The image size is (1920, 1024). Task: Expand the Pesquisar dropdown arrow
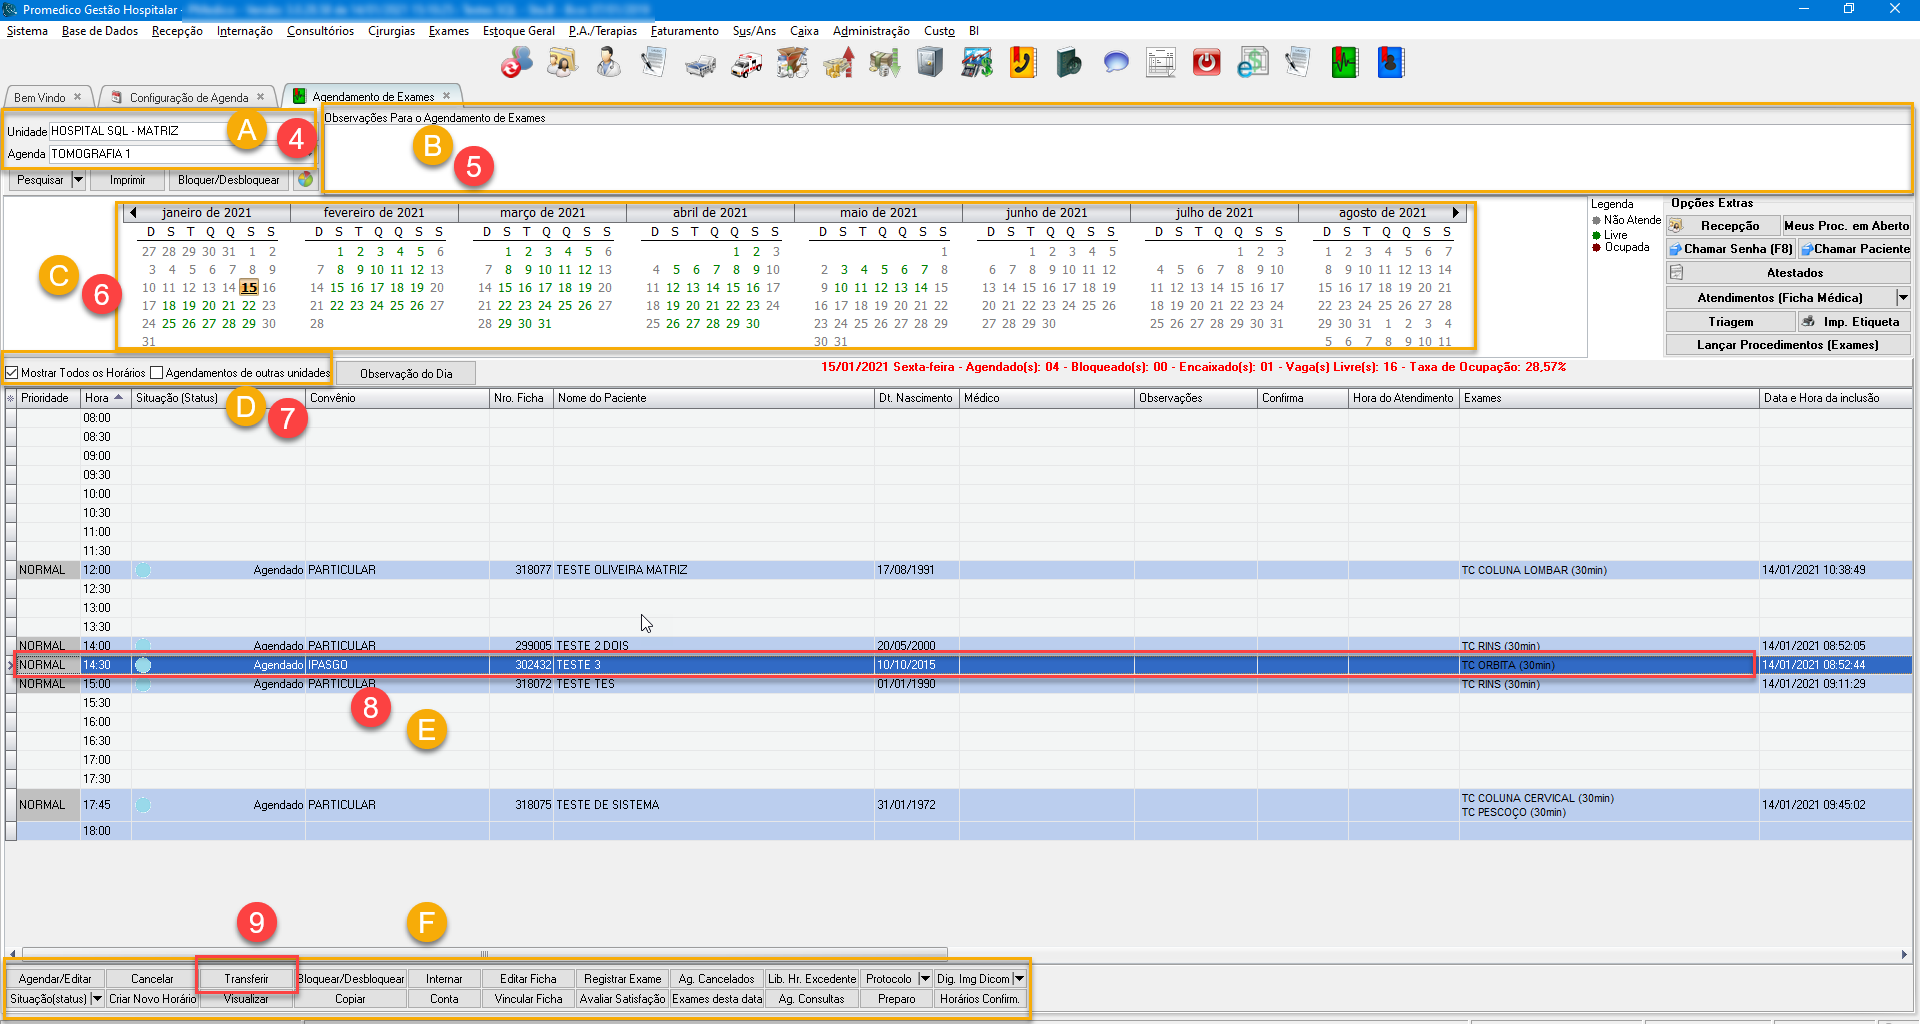[78, 180]
